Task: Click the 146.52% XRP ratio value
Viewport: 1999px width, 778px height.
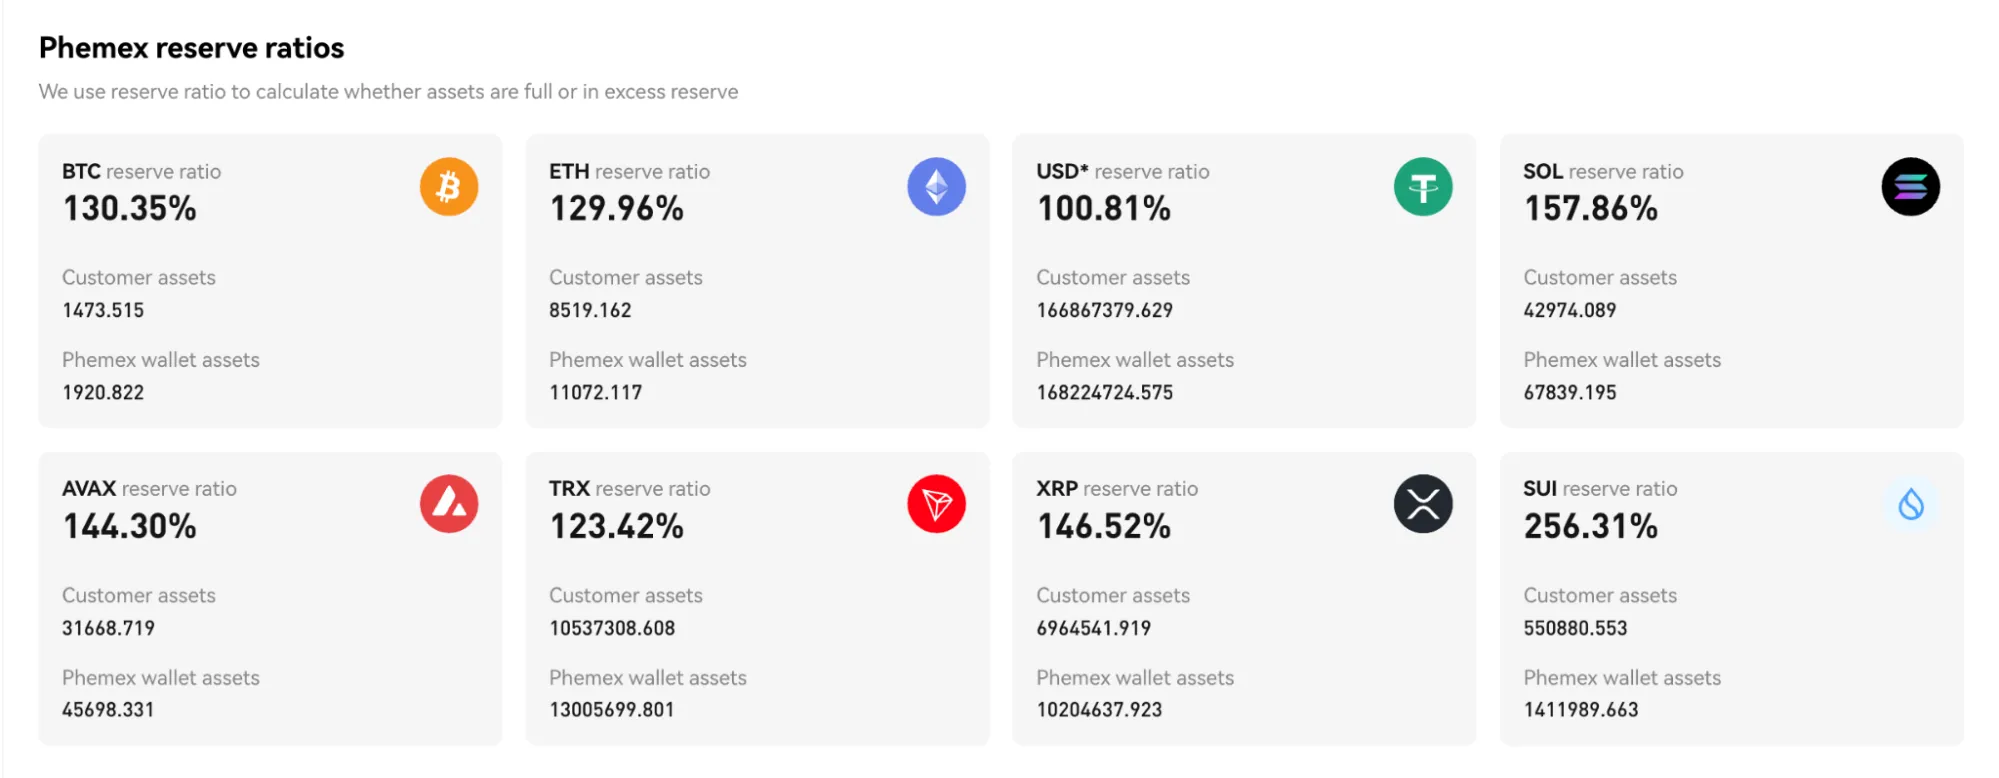Action: pyautogui.click(x=1104, y=526)
